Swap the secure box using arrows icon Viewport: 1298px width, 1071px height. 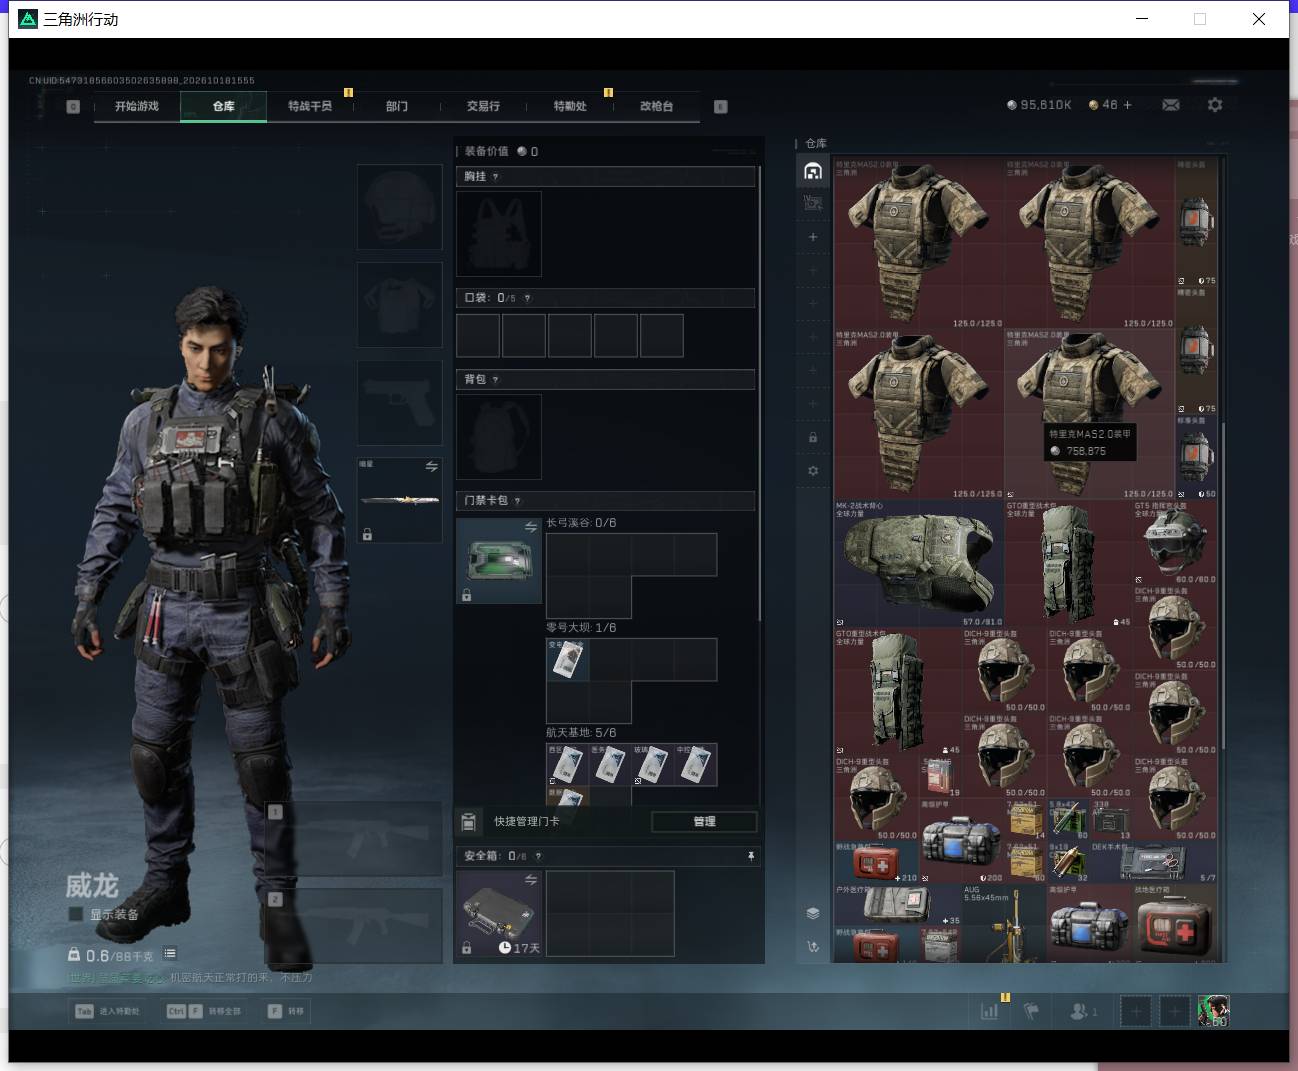(531, 880)
